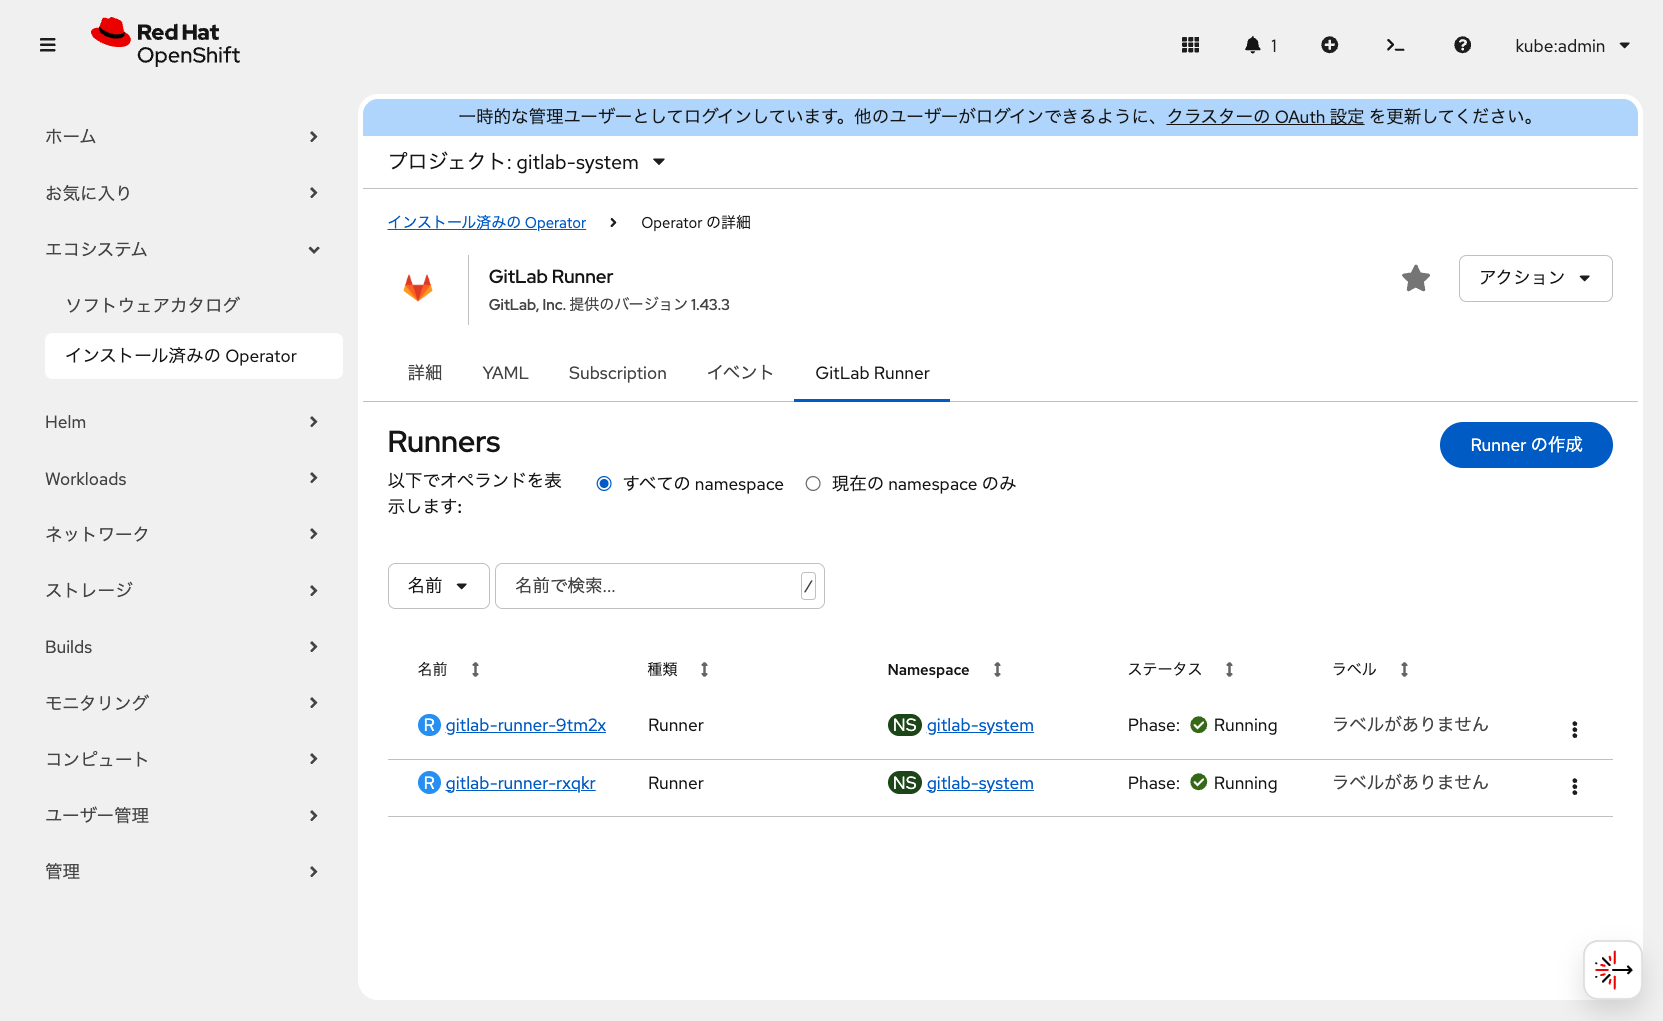Open the プロジェクト: gitlab-system dropdown
The image size is (1663, 1021).
(527, 161)
